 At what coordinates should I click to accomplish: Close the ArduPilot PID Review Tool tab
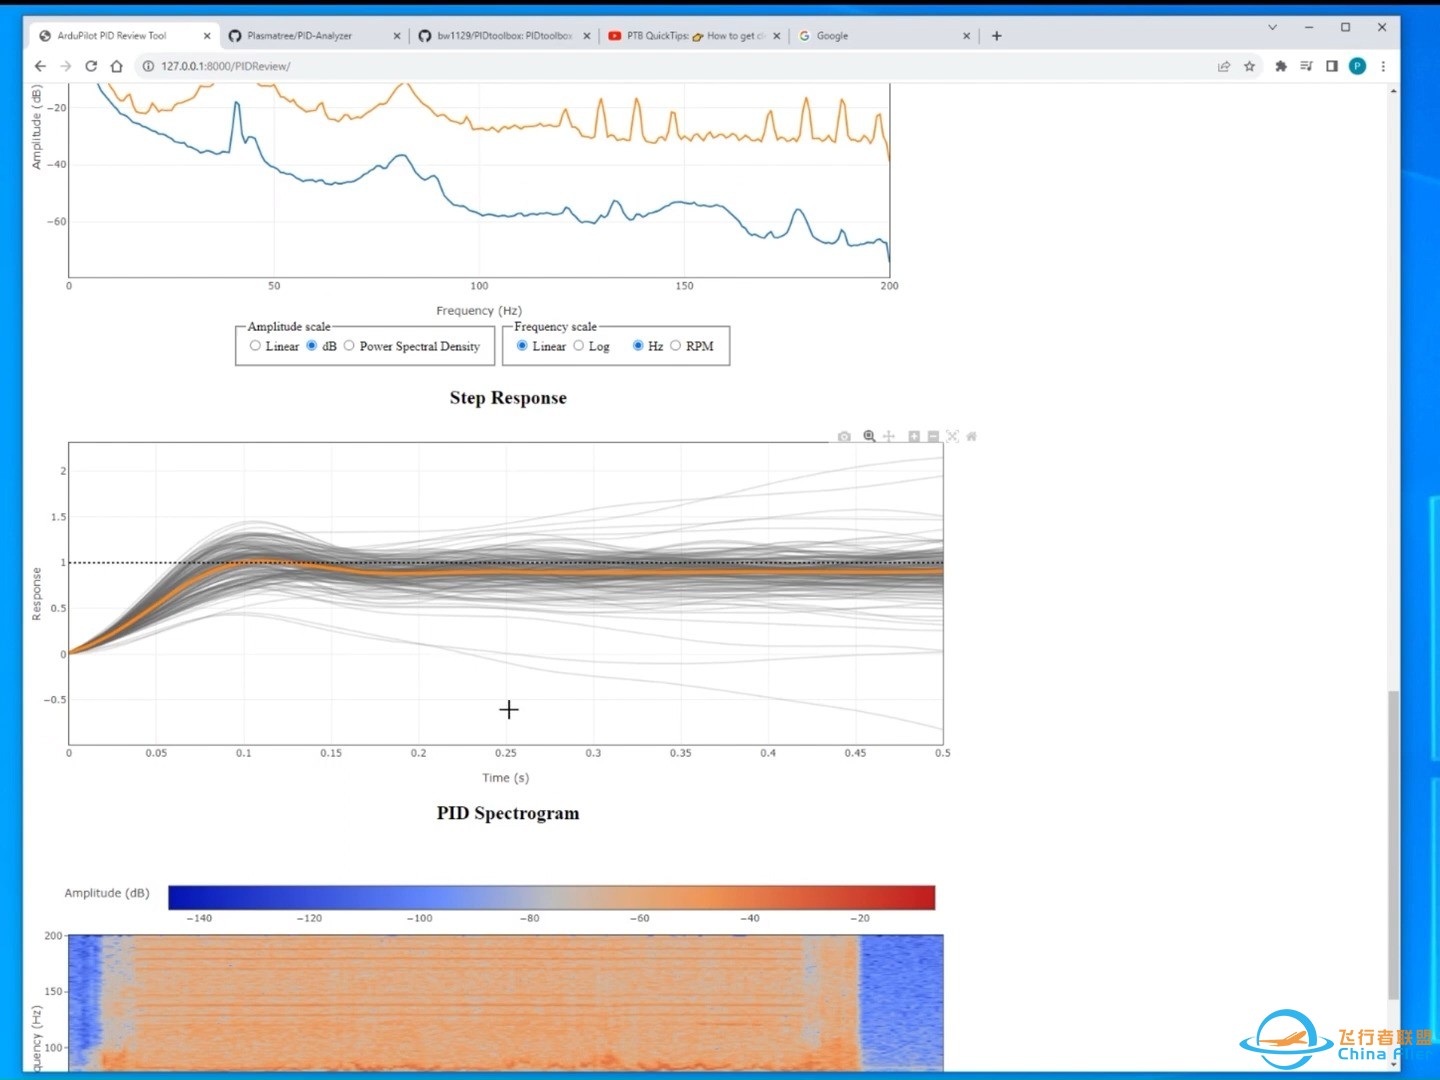click(x=207, y=36)
